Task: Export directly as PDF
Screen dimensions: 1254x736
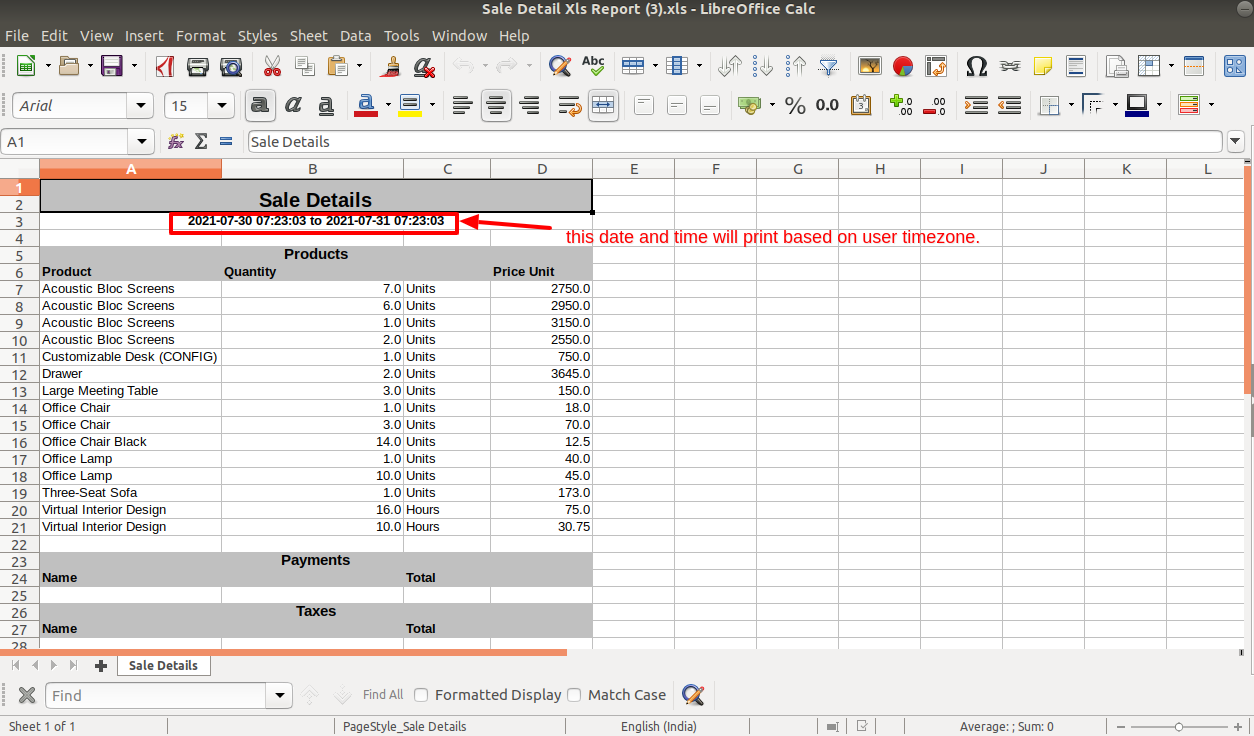Action: pyautogui.click(x=165, y=67)
